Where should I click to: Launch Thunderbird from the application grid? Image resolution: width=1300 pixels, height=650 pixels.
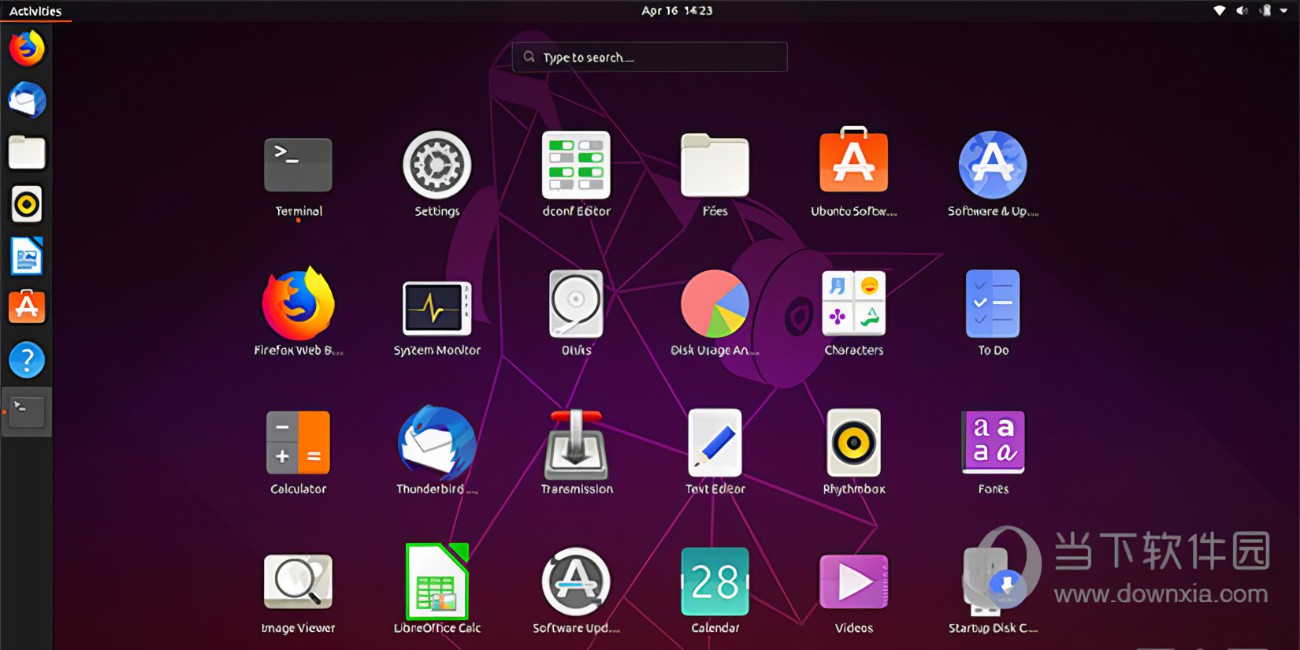tap(437, 443)
